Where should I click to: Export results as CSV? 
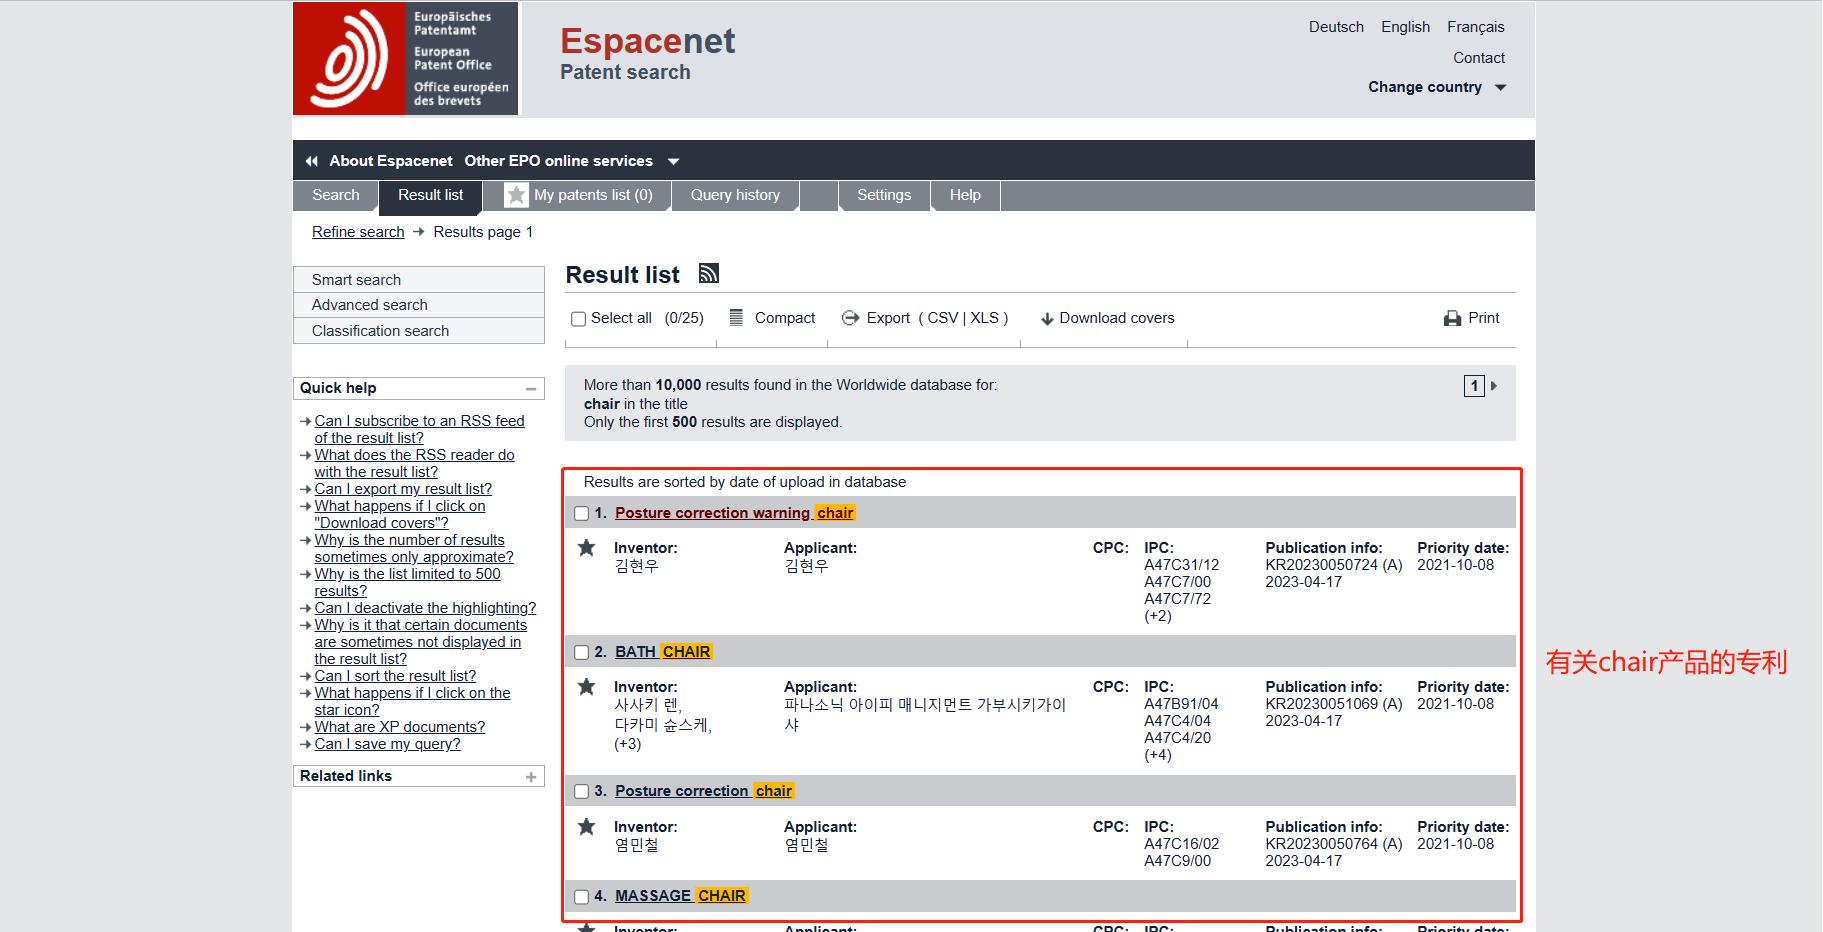(942, 318)
